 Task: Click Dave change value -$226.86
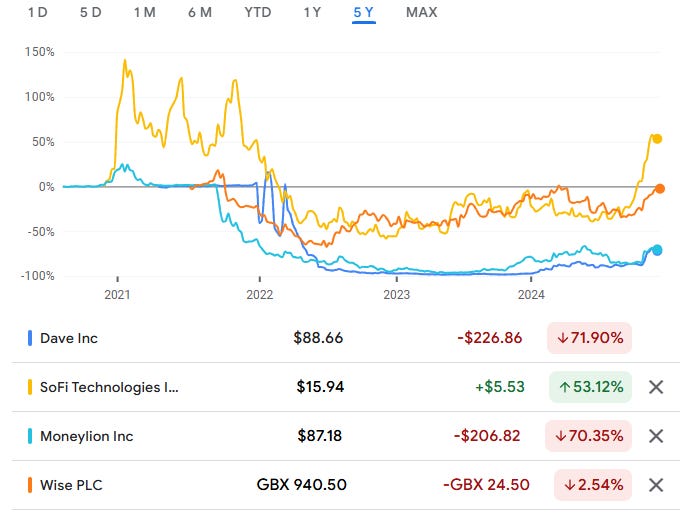coord(490,338)
